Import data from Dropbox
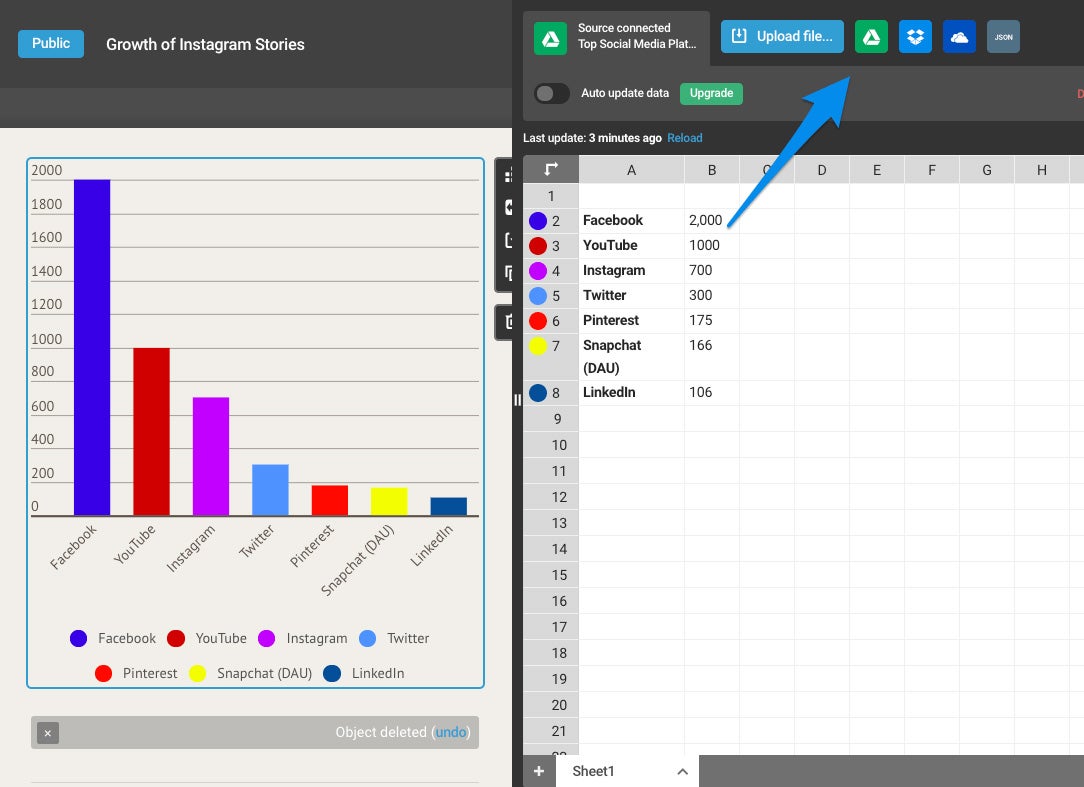Viewport: 1084px width, 787px height. [x=915, y=37]
